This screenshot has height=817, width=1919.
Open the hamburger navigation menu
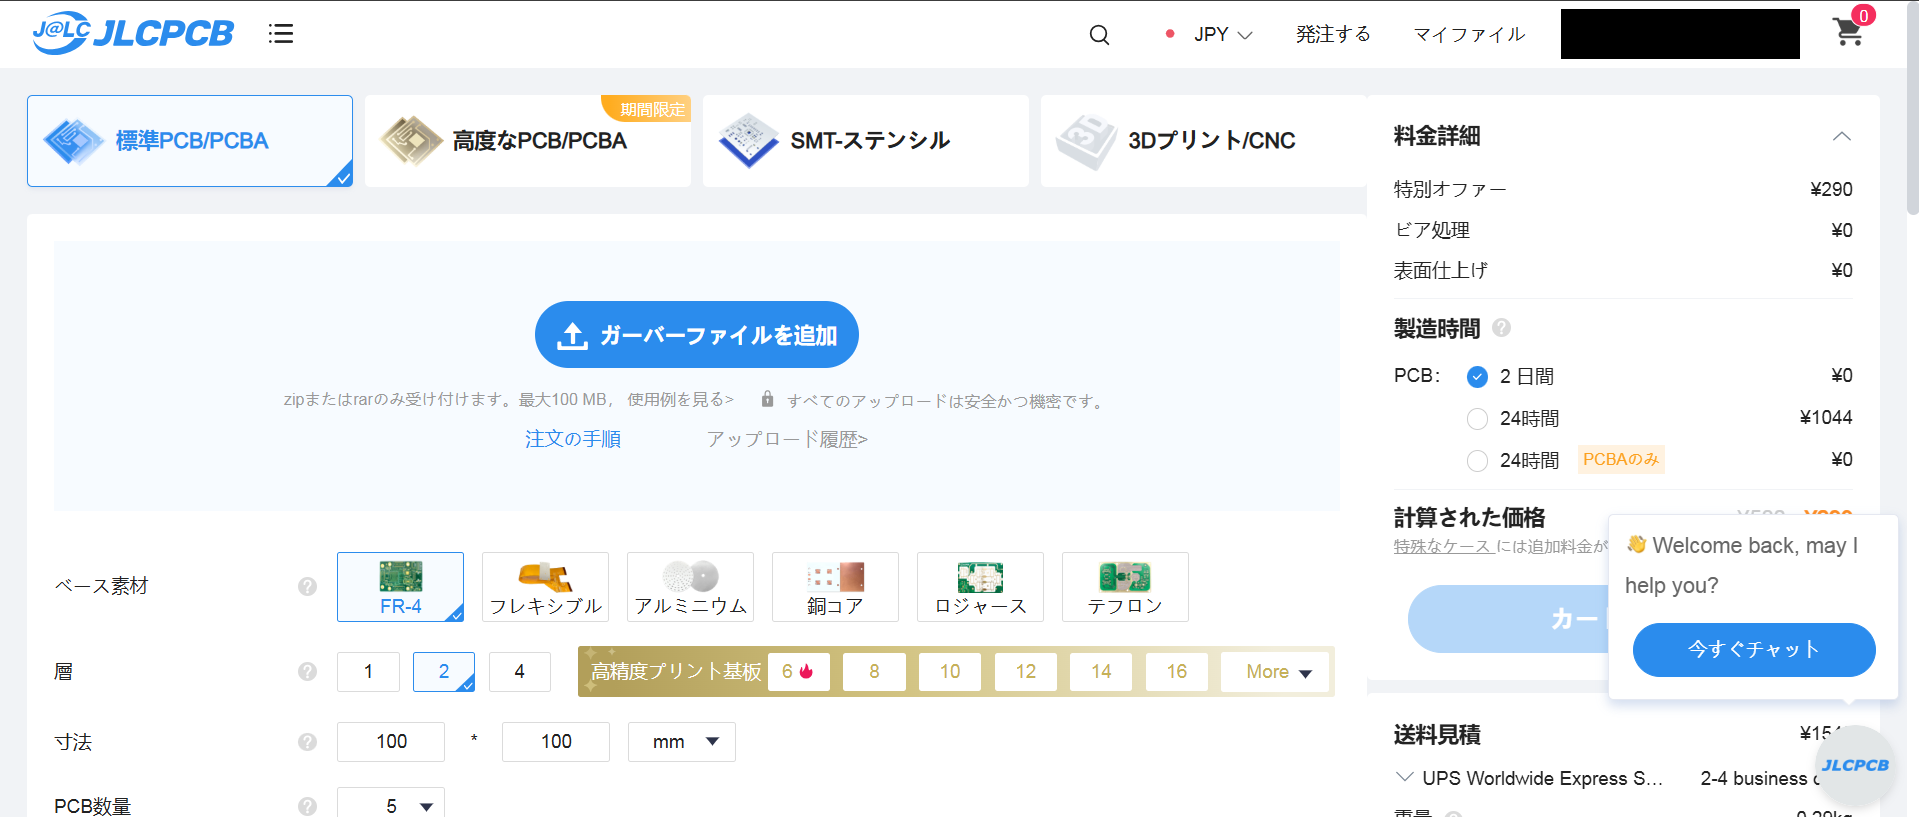click(x=281, y=34)
